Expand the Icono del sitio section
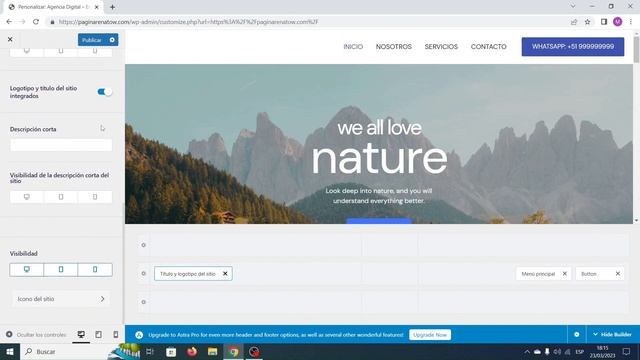The width and height of the screenshot is (640, 360). pos(61,299)
